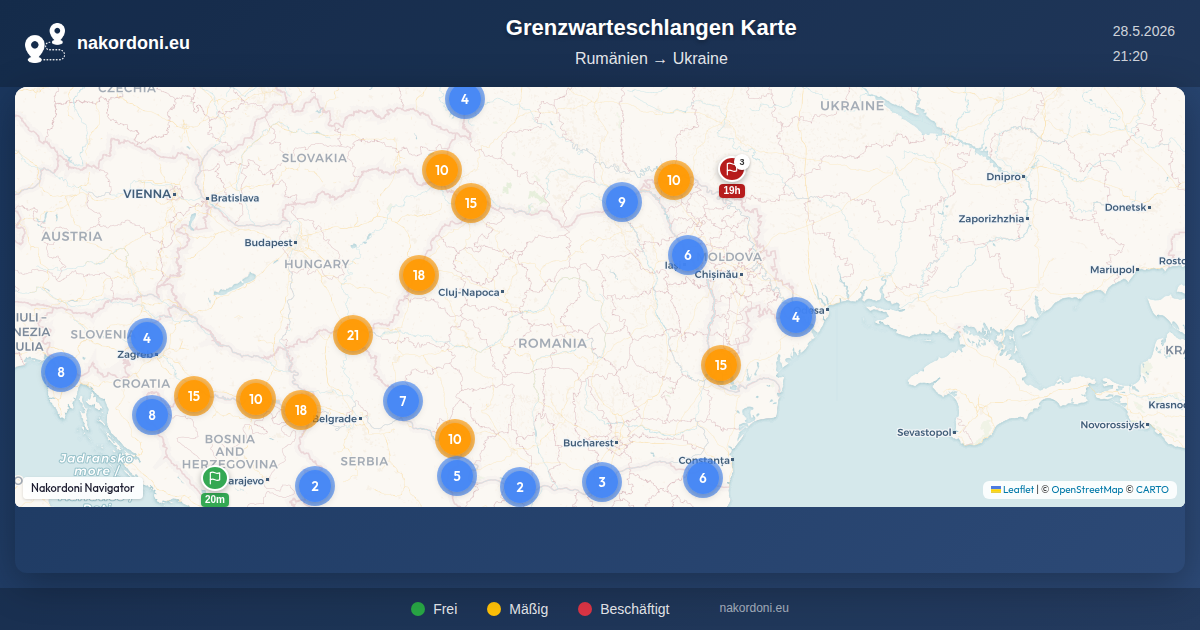The width and height of the screenshot is (1200, 630).
Task: Open the green flag marker labeled 20m
Action: click(214, 479)
